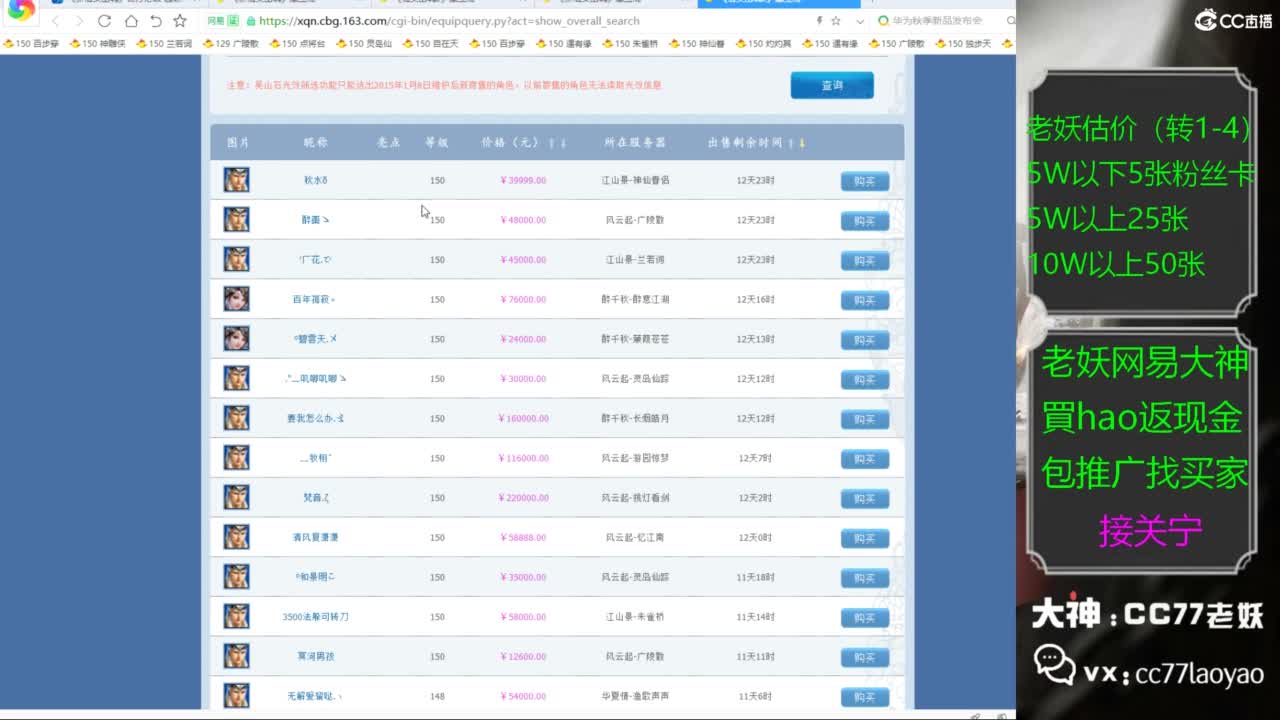Click the lightning speed-mode icon in address bar

820,21
